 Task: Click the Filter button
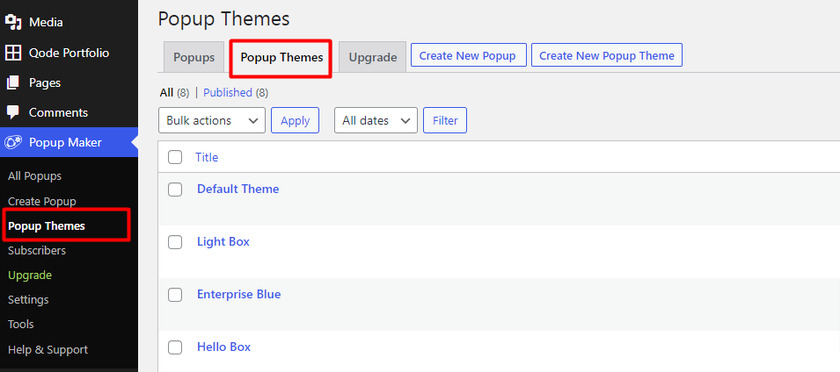(x=445, y=121)
